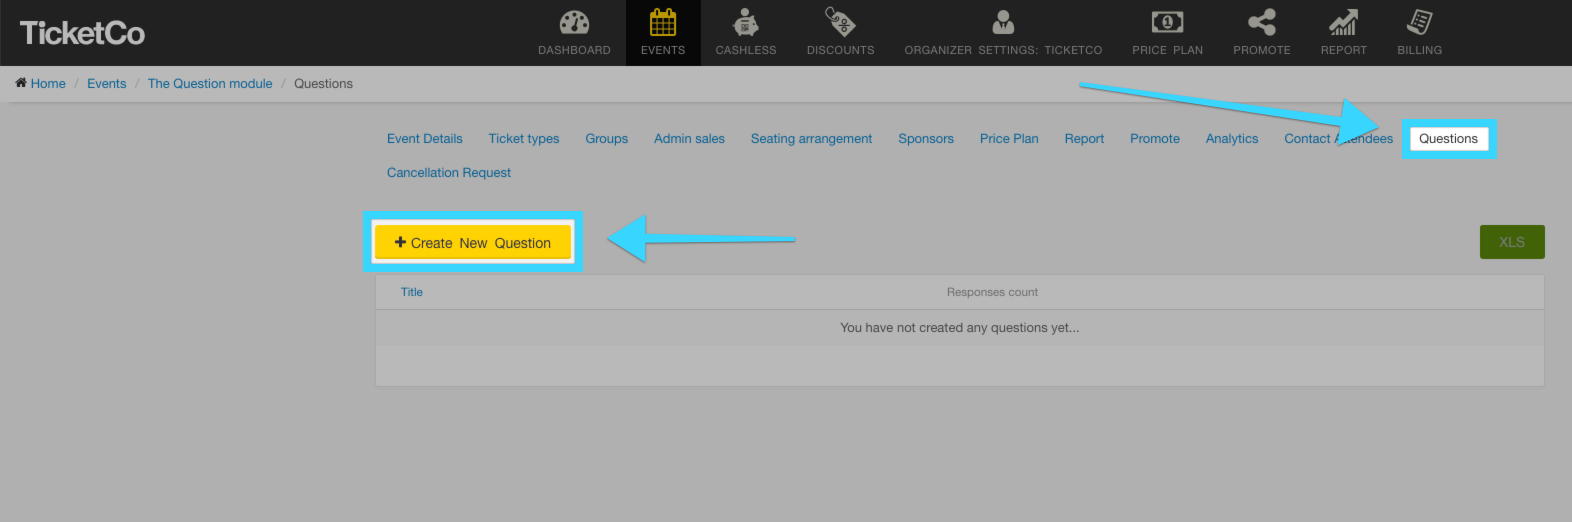Open the Seating arrangement tab
Screen dimensions: 1572x522
coord(811,139)
